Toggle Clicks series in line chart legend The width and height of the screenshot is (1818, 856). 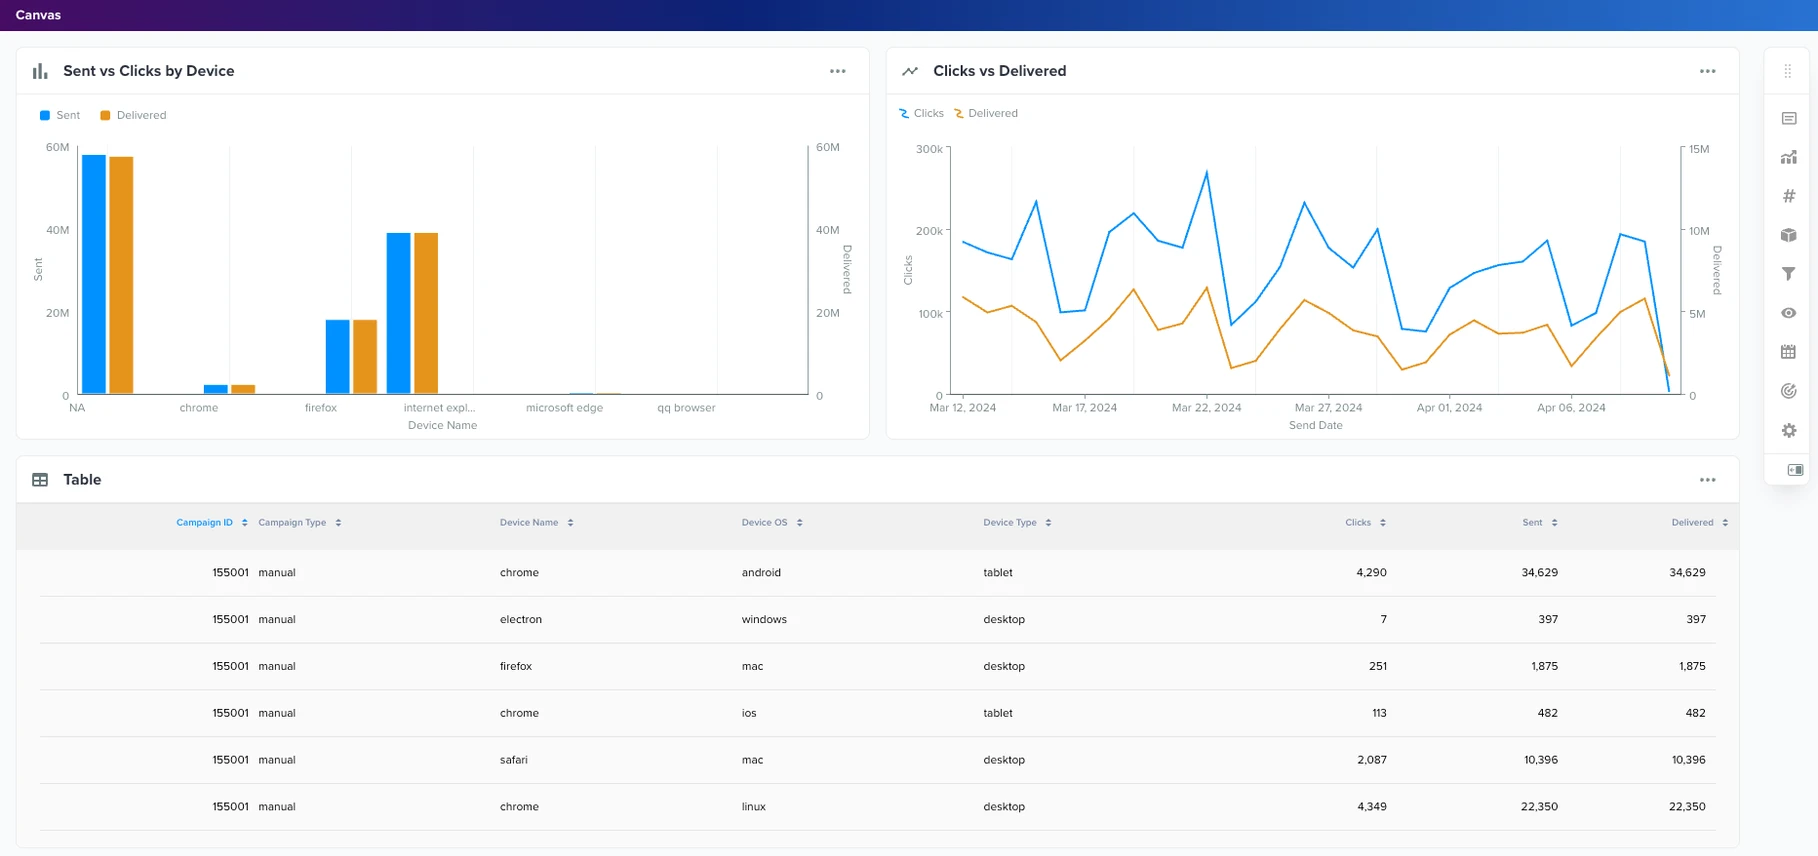click(x=921, y=113)
